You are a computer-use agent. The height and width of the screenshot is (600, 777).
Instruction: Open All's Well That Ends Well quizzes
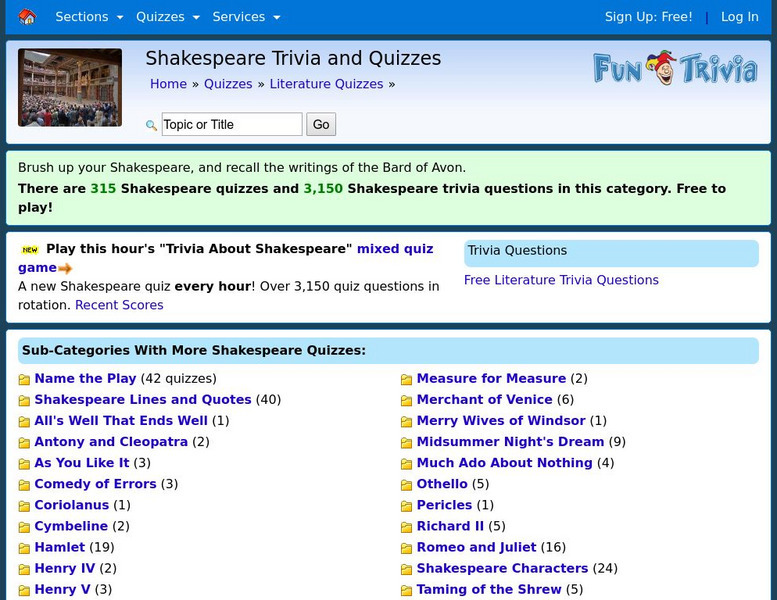pos(121,421)
